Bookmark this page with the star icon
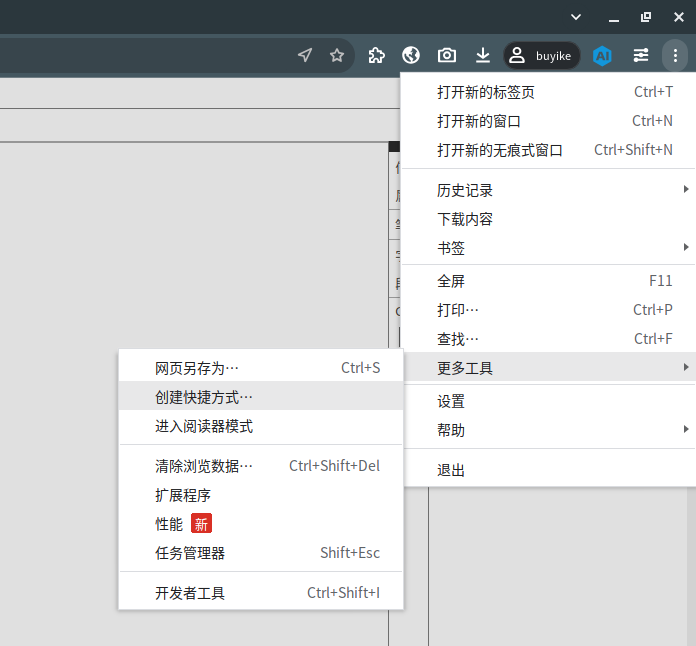 point(337,55)
